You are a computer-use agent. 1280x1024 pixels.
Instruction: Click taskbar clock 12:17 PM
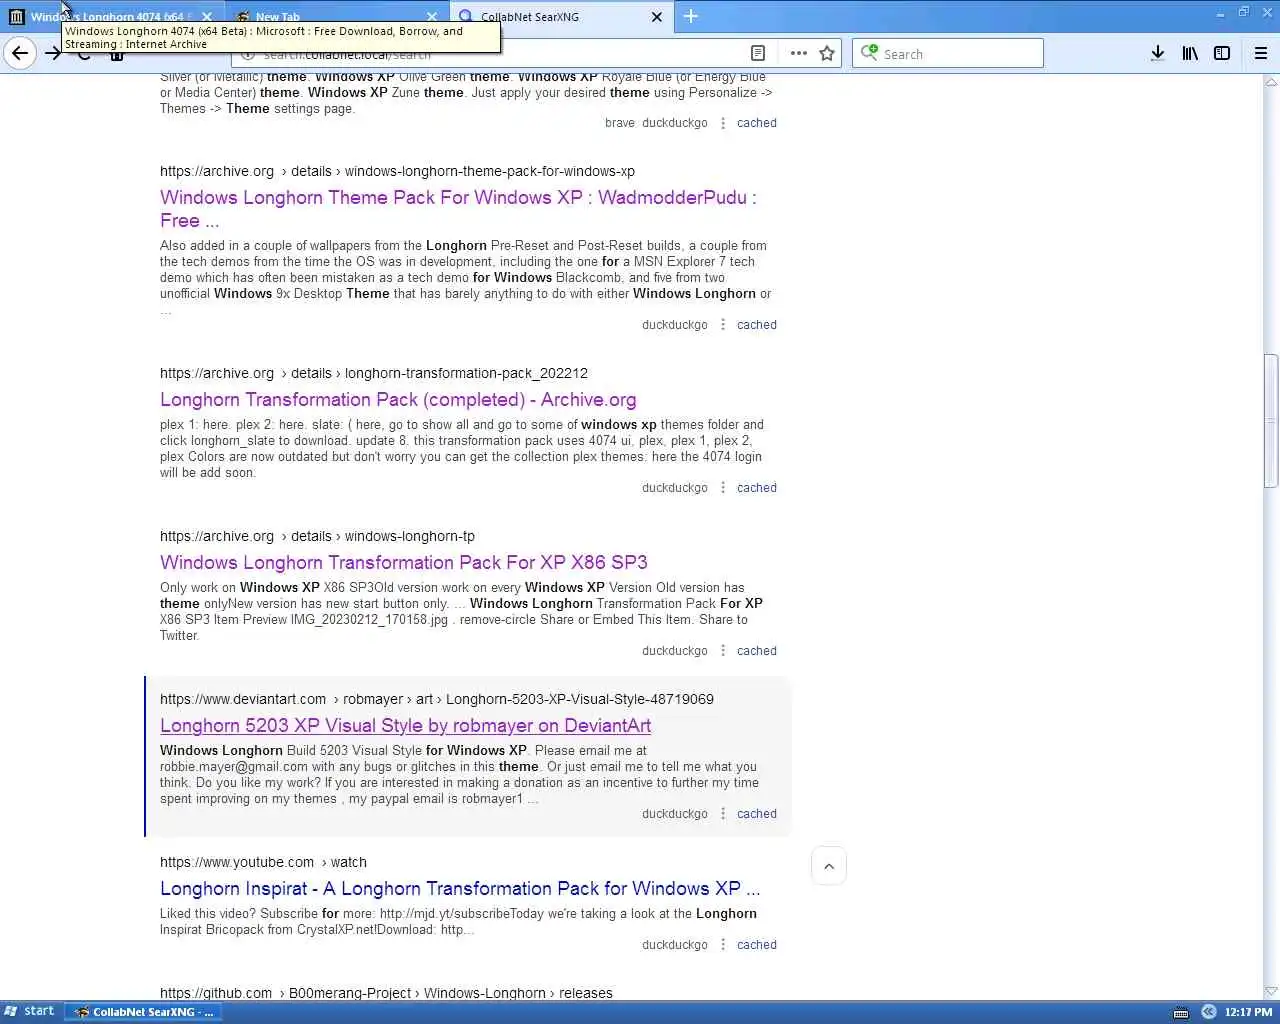pos(1248,1012)
